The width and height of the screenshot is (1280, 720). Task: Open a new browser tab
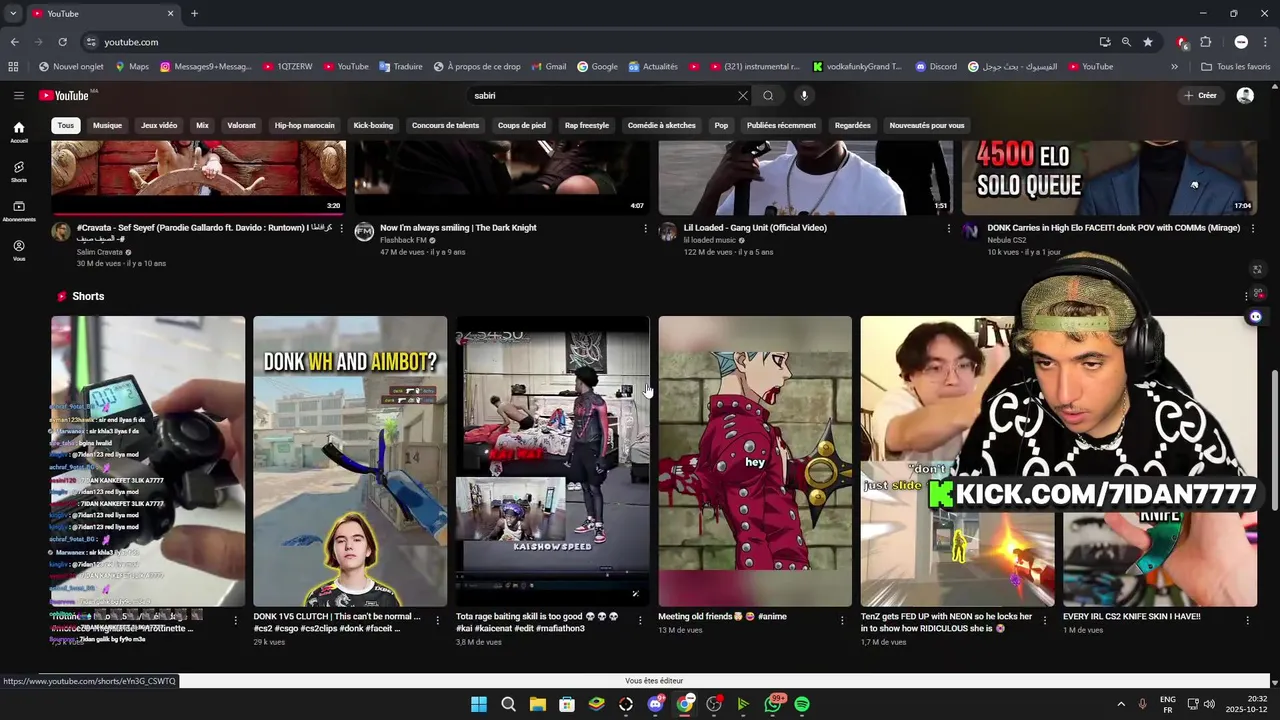click(194, 13)
